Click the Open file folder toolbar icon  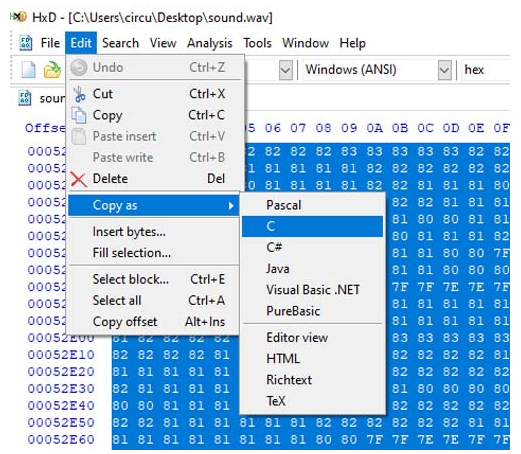point(52,70)
